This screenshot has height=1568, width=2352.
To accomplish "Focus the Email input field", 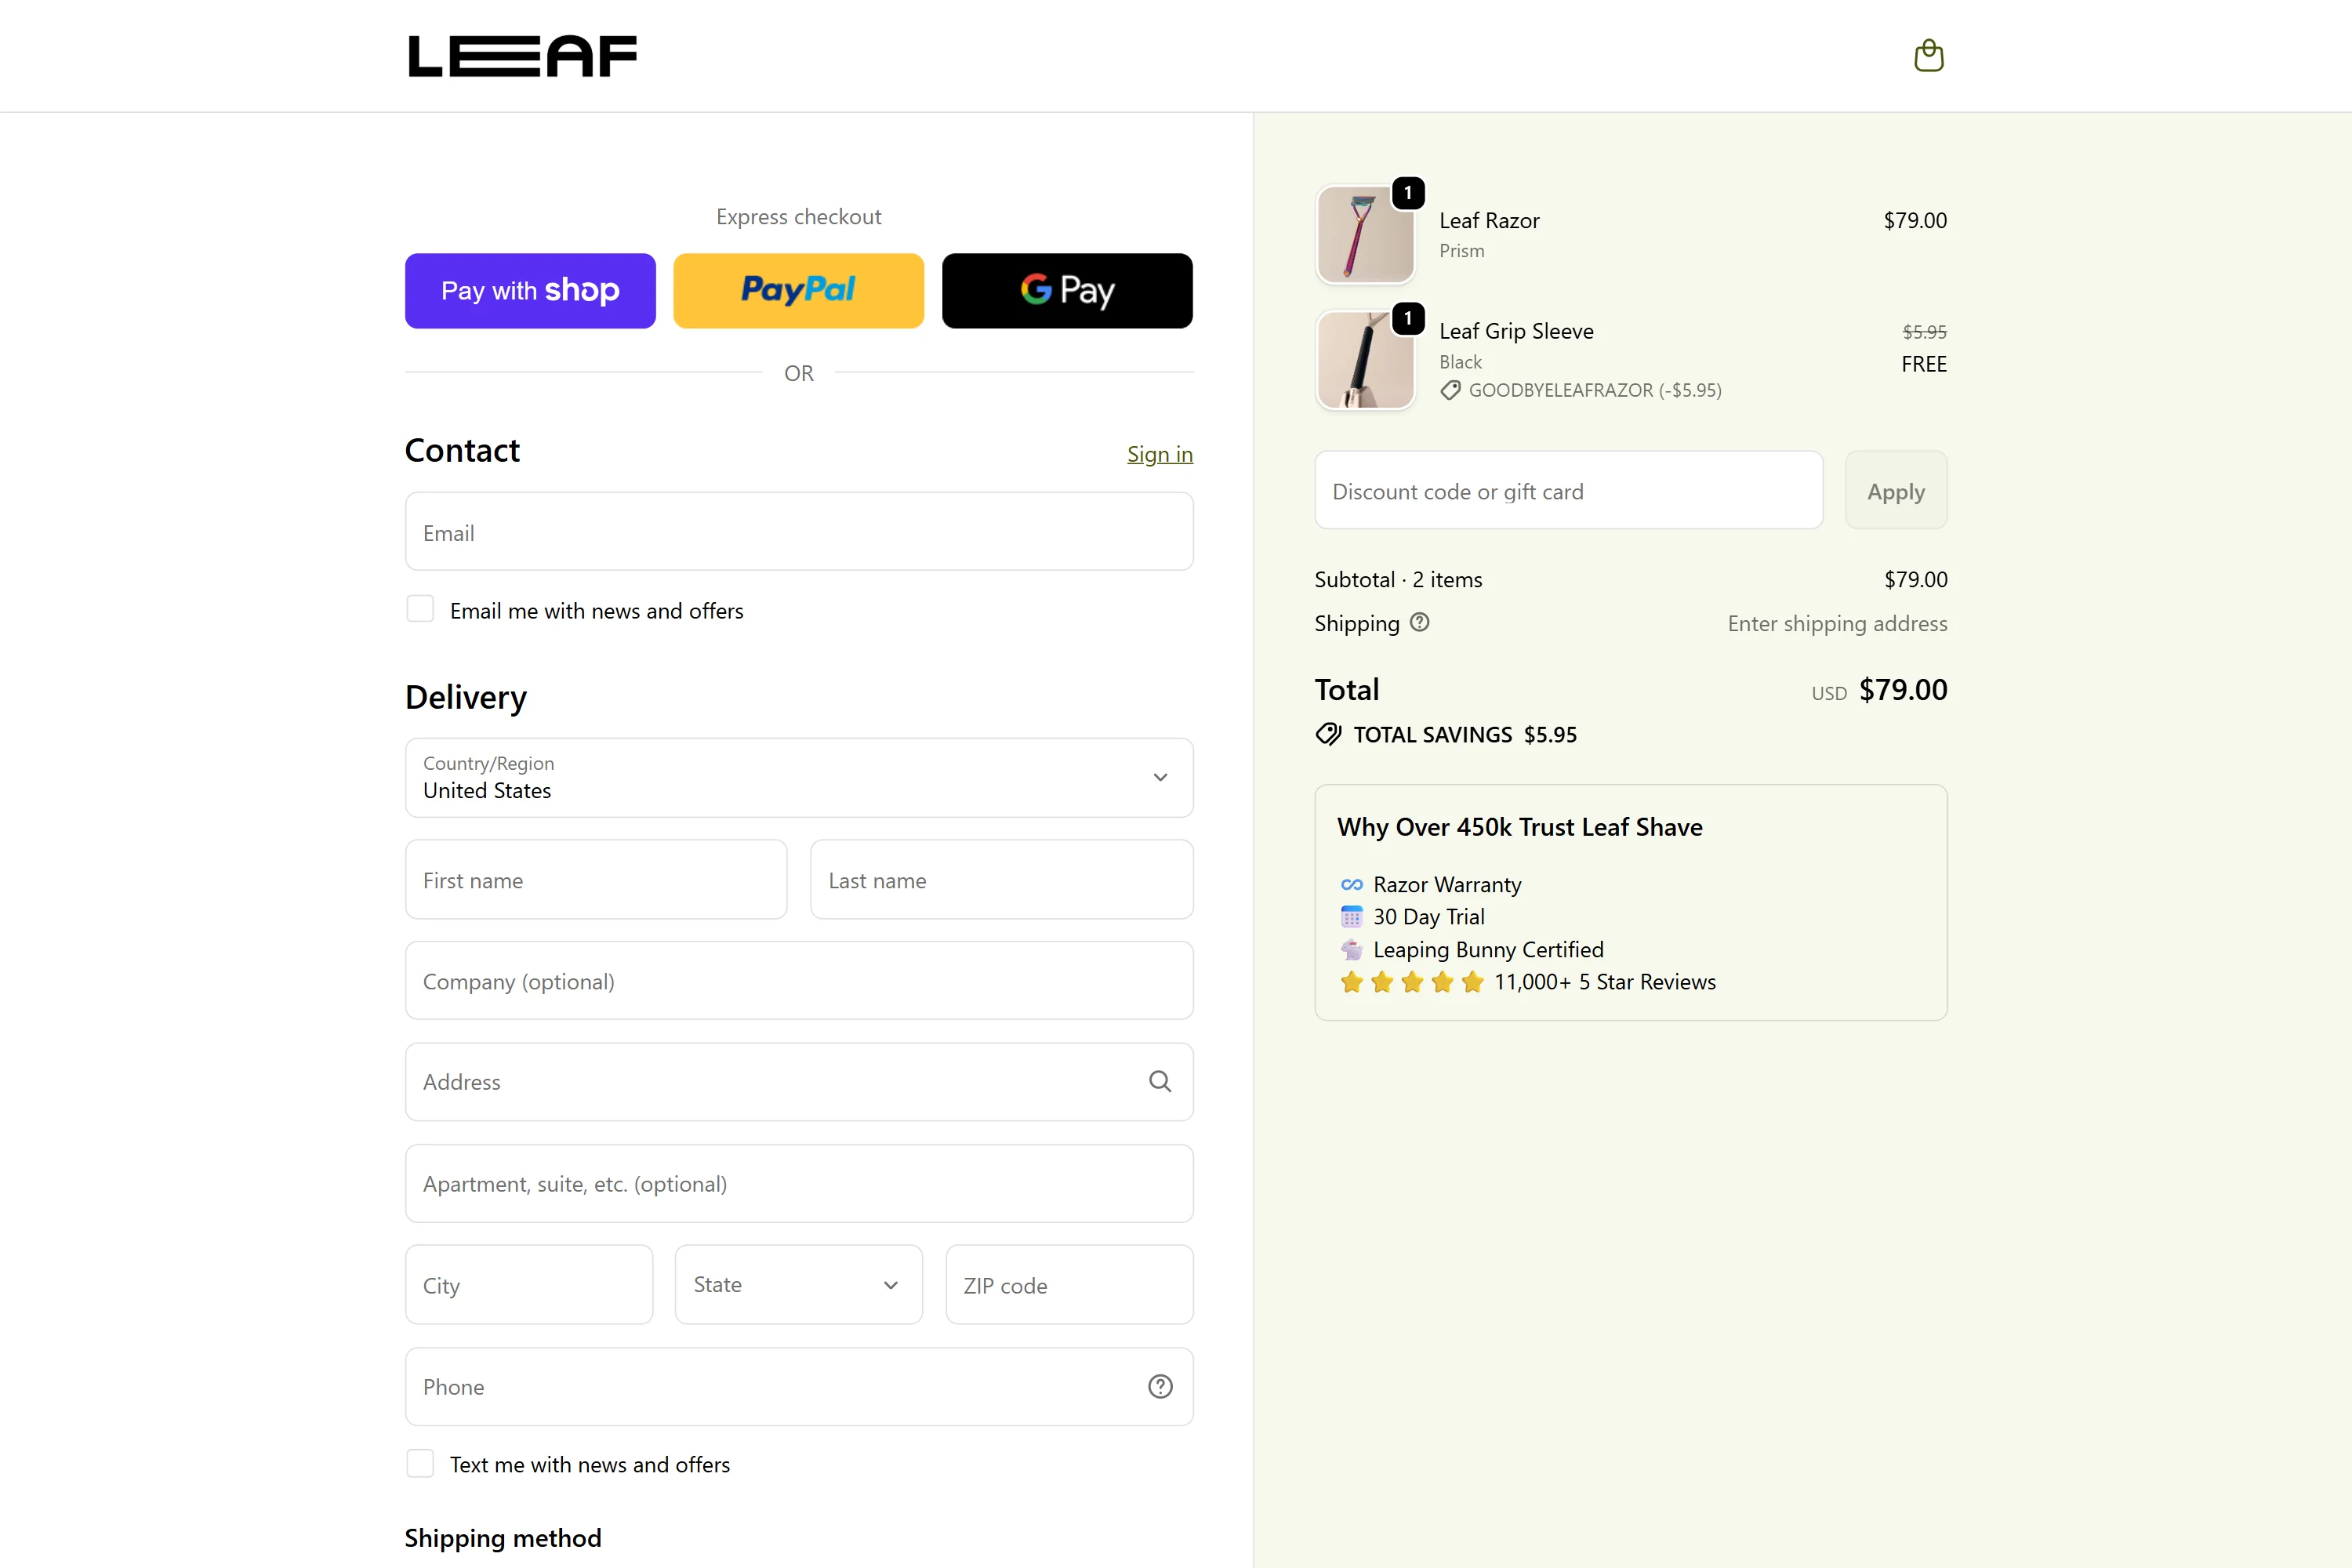I will point(798,532).
